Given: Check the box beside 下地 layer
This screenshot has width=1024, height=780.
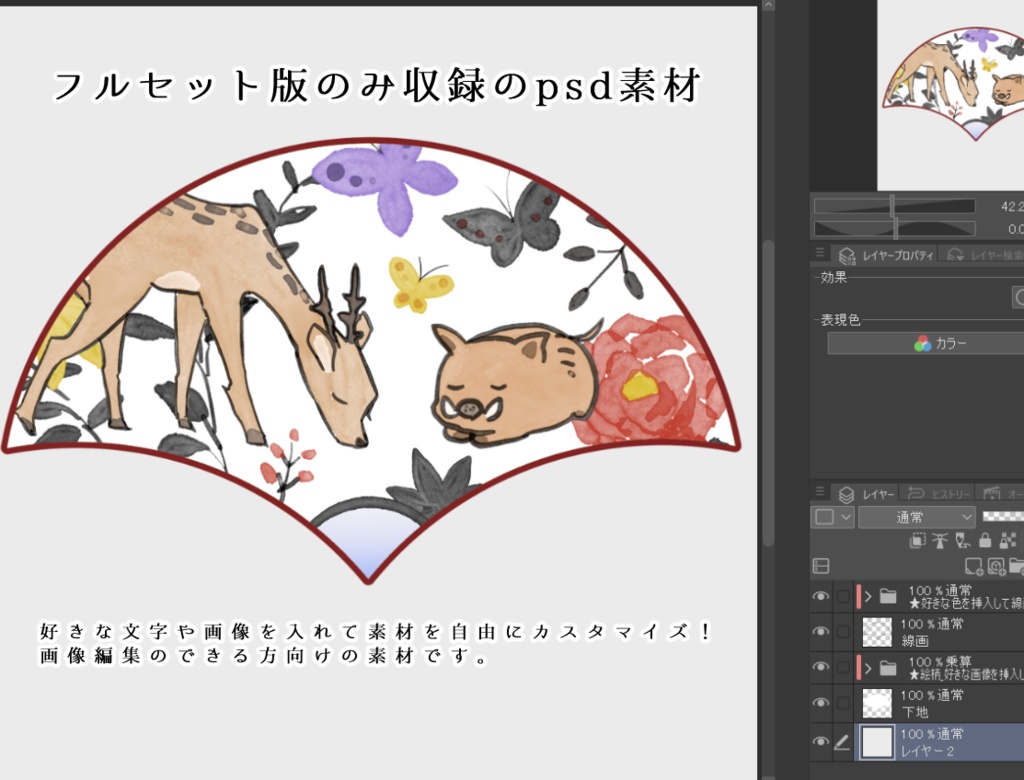Looking at the screenshot, I should pos(843,703).
